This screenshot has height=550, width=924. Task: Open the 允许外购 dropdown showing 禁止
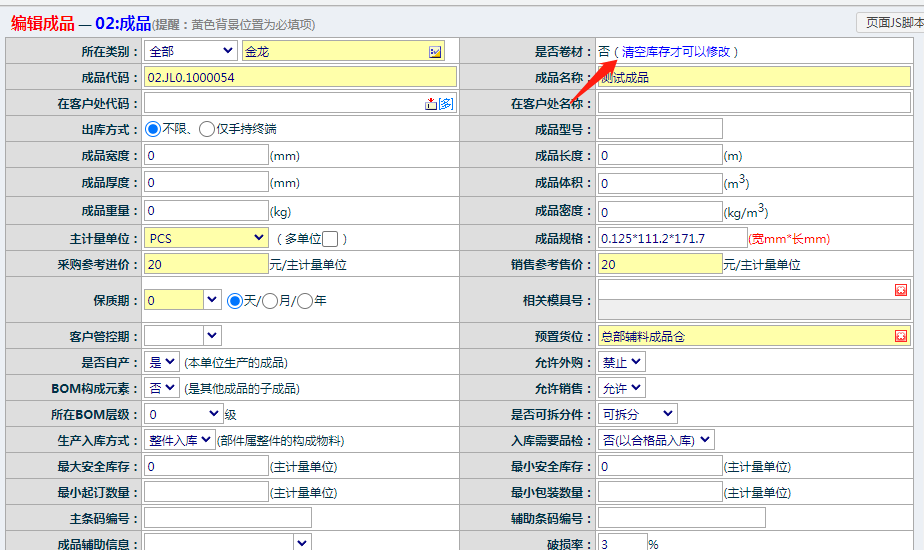[621, 362]
